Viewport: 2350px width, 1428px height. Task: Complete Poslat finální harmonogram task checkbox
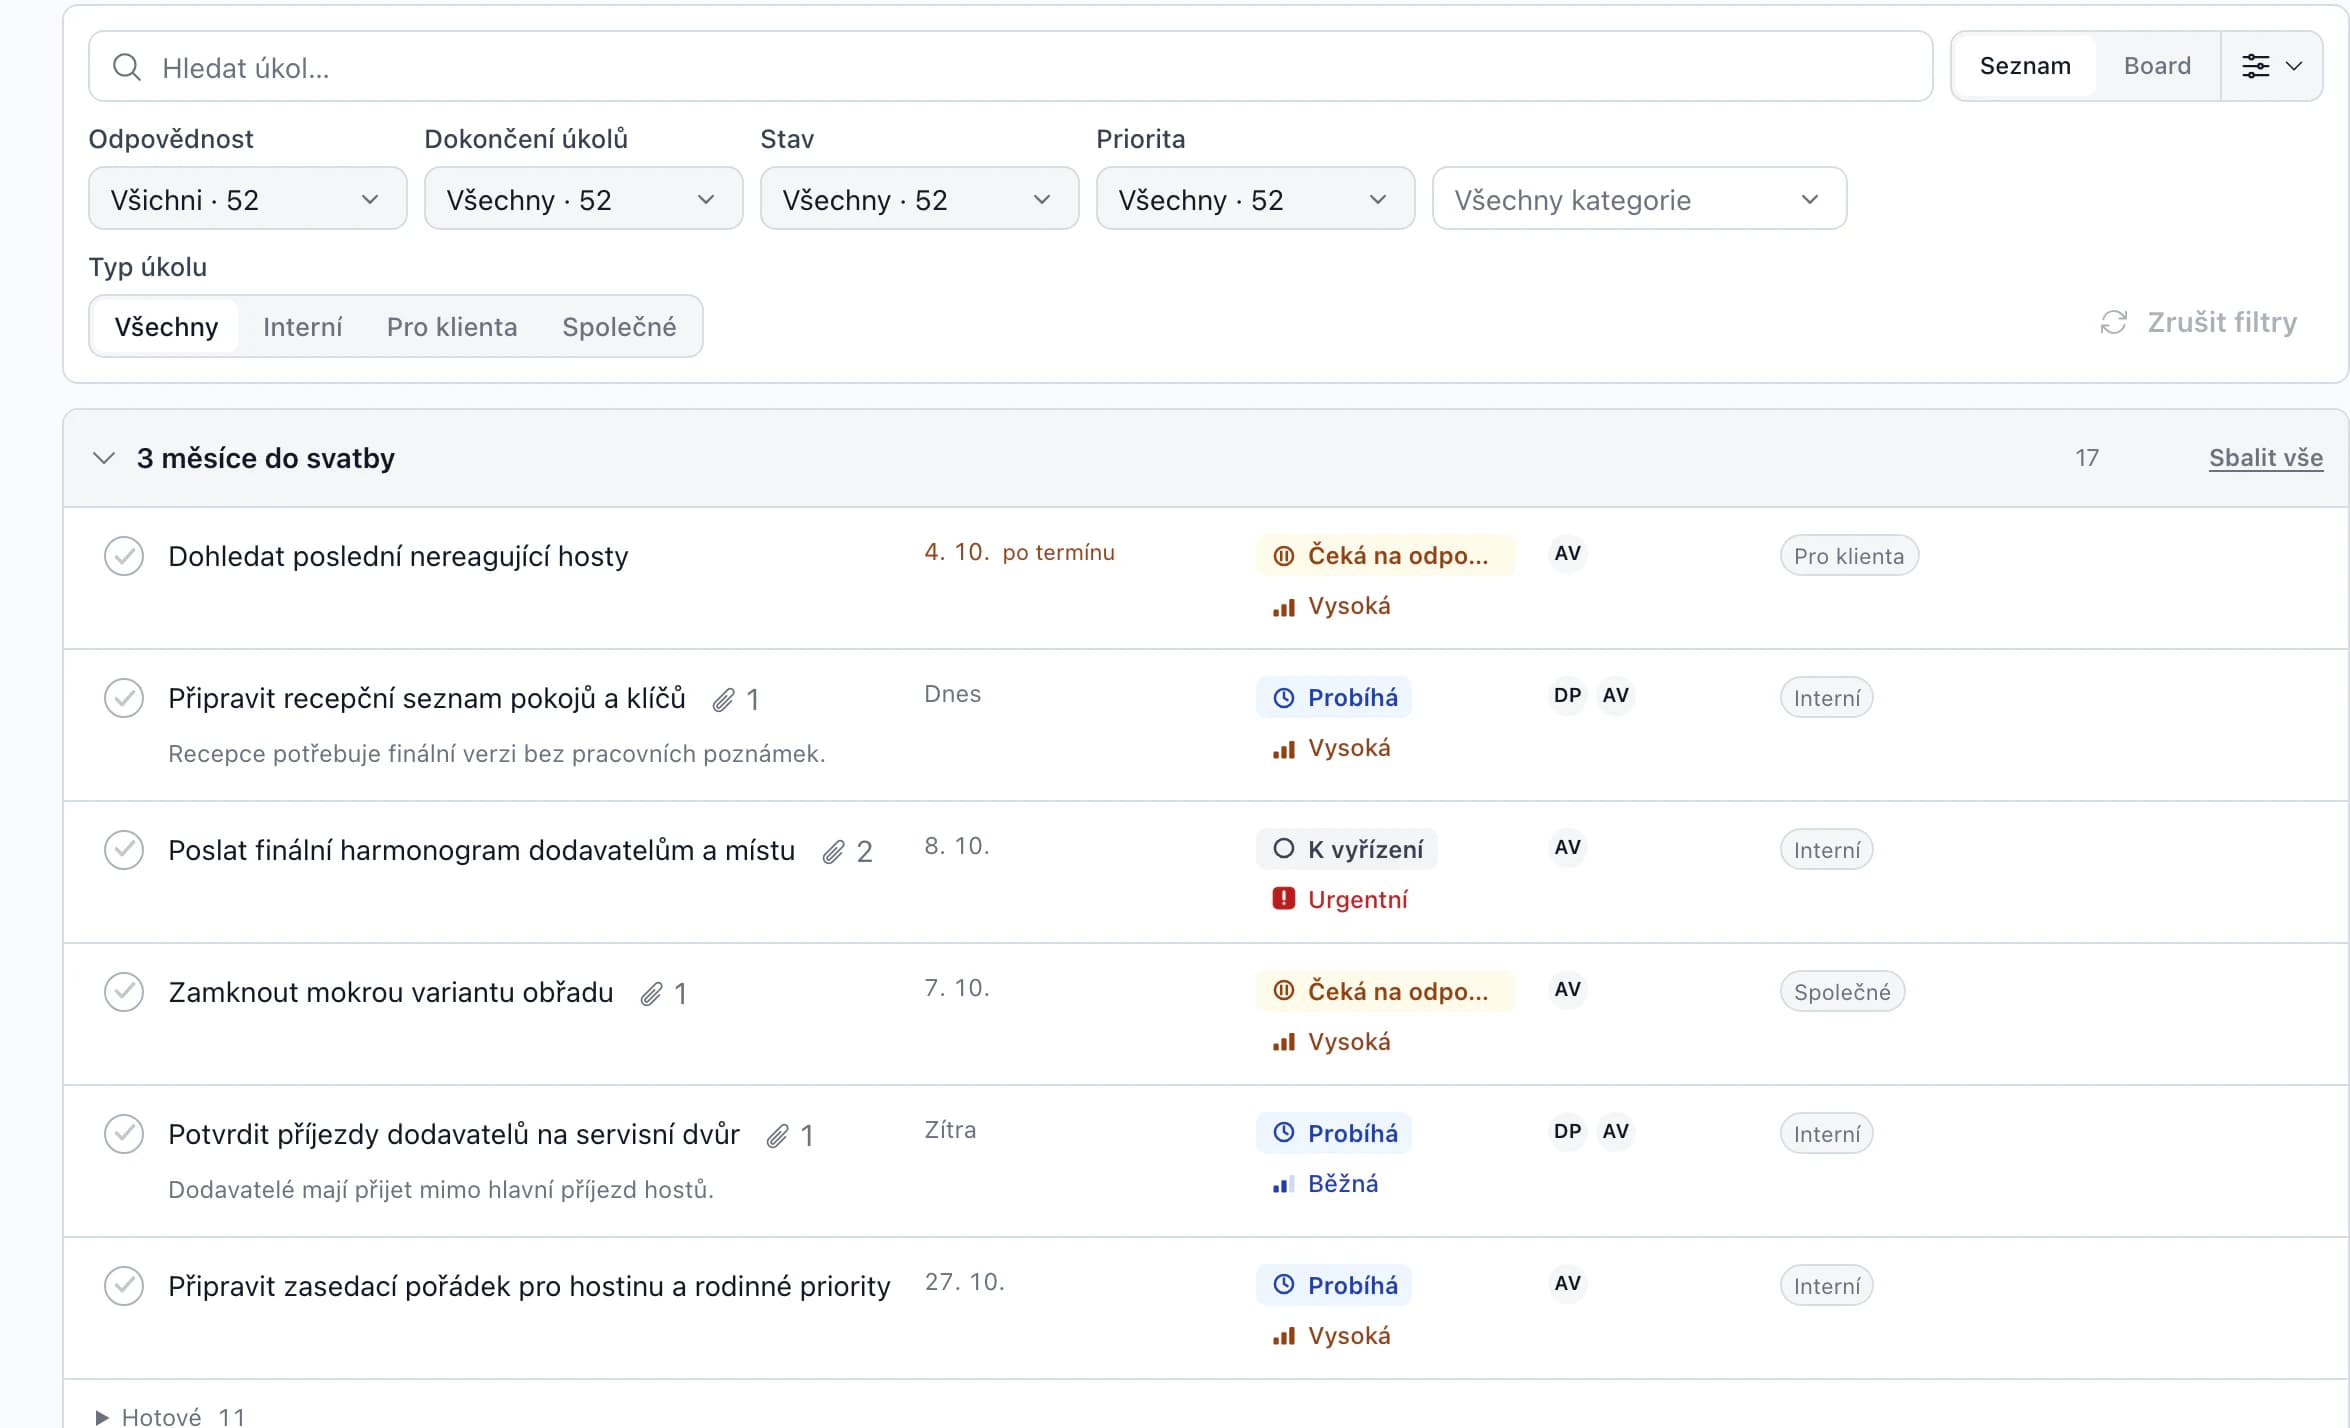pos(124,850)
